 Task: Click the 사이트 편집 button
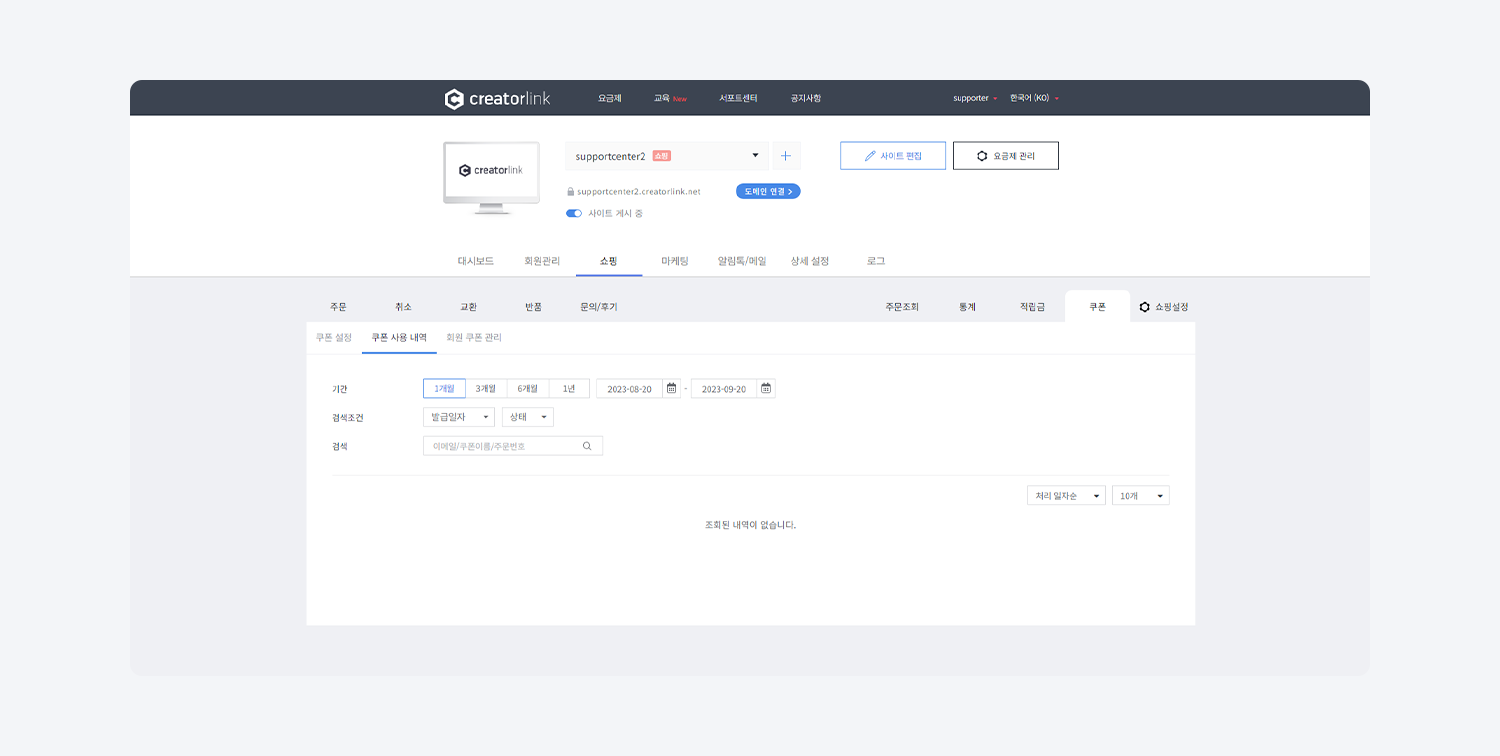coord(892,156)
